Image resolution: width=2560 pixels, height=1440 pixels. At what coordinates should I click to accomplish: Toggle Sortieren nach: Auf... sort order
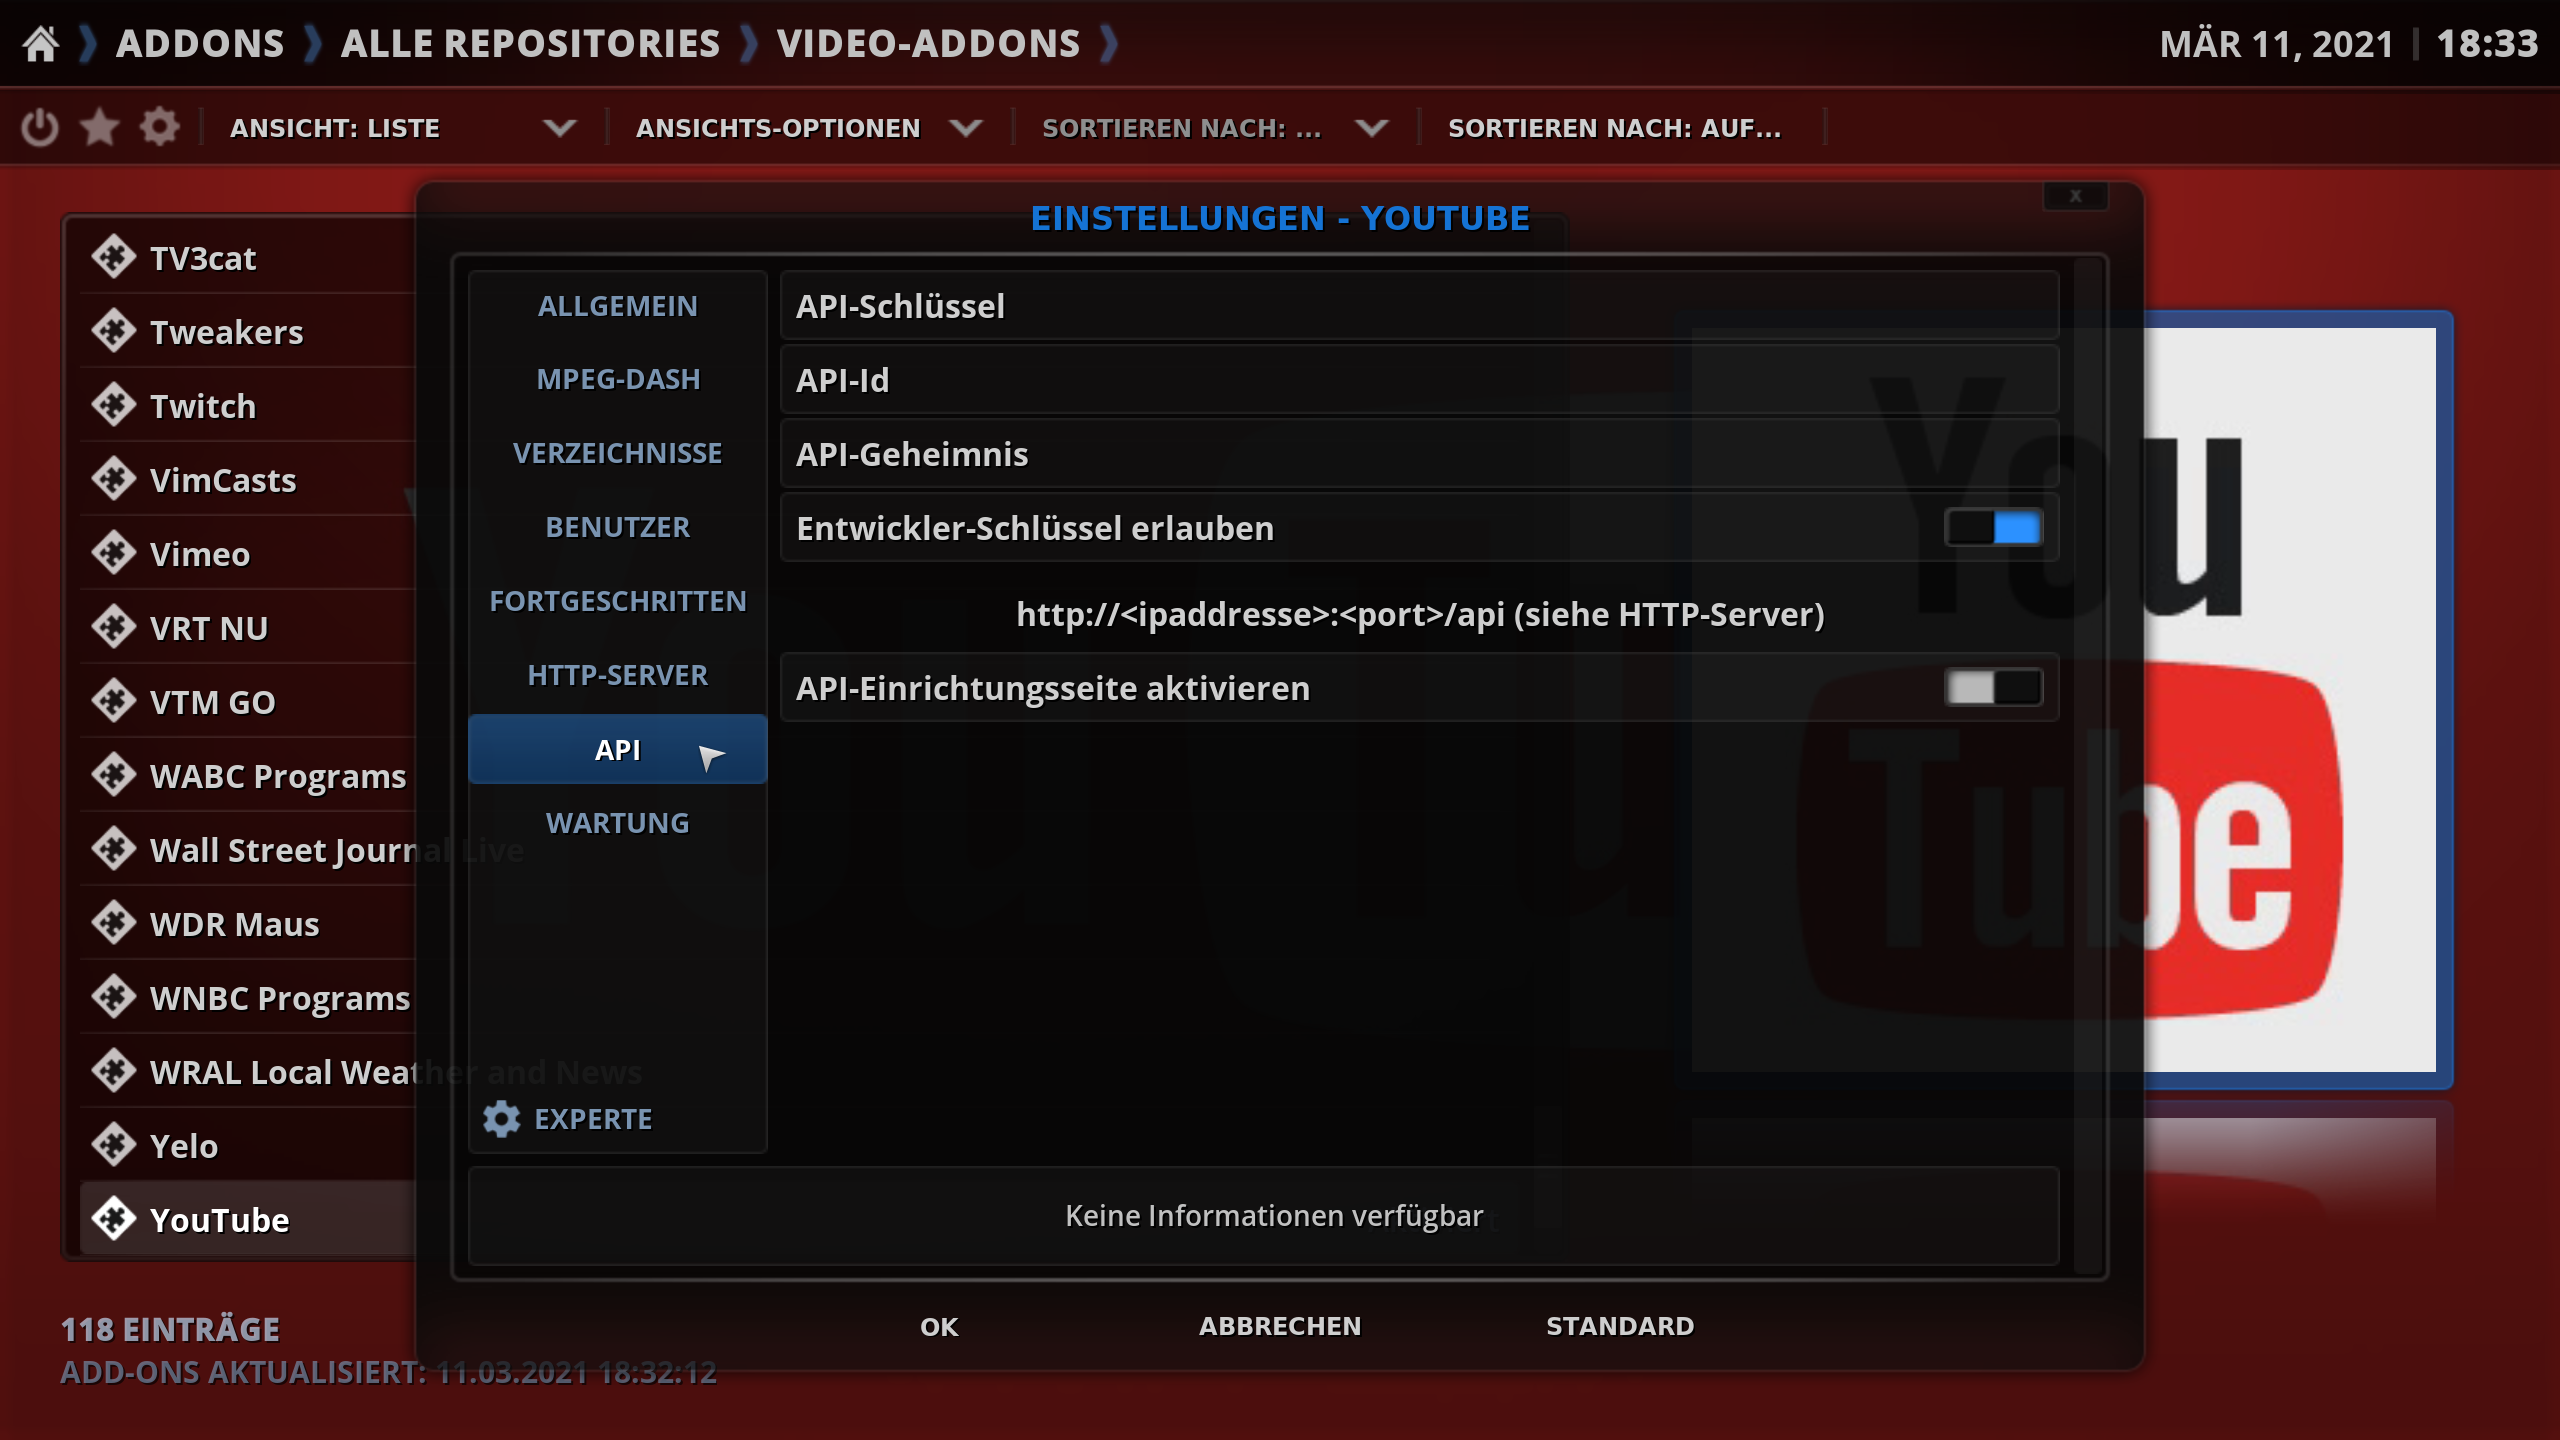point(1615,128)
